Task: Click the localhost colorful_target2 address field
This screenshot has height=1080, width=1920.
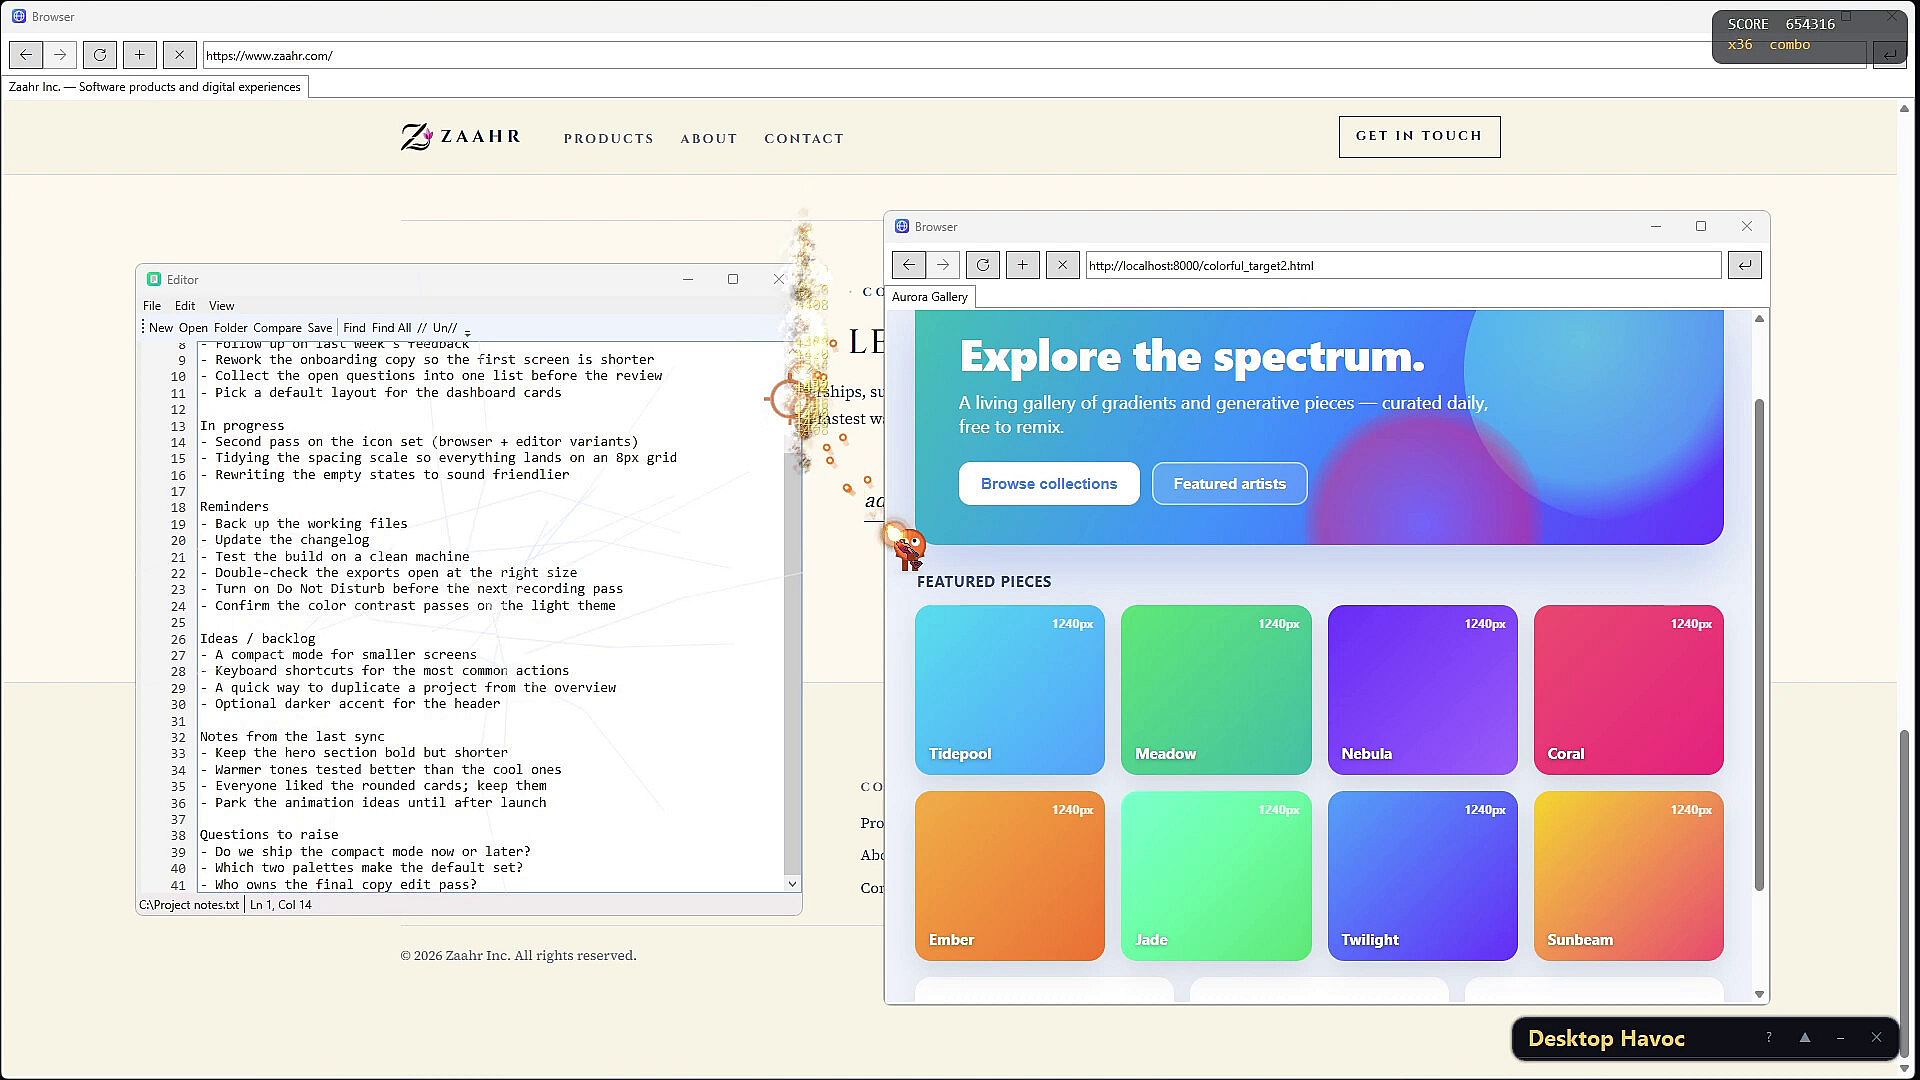Action: pyautogui.click(x=1404, y=265)
